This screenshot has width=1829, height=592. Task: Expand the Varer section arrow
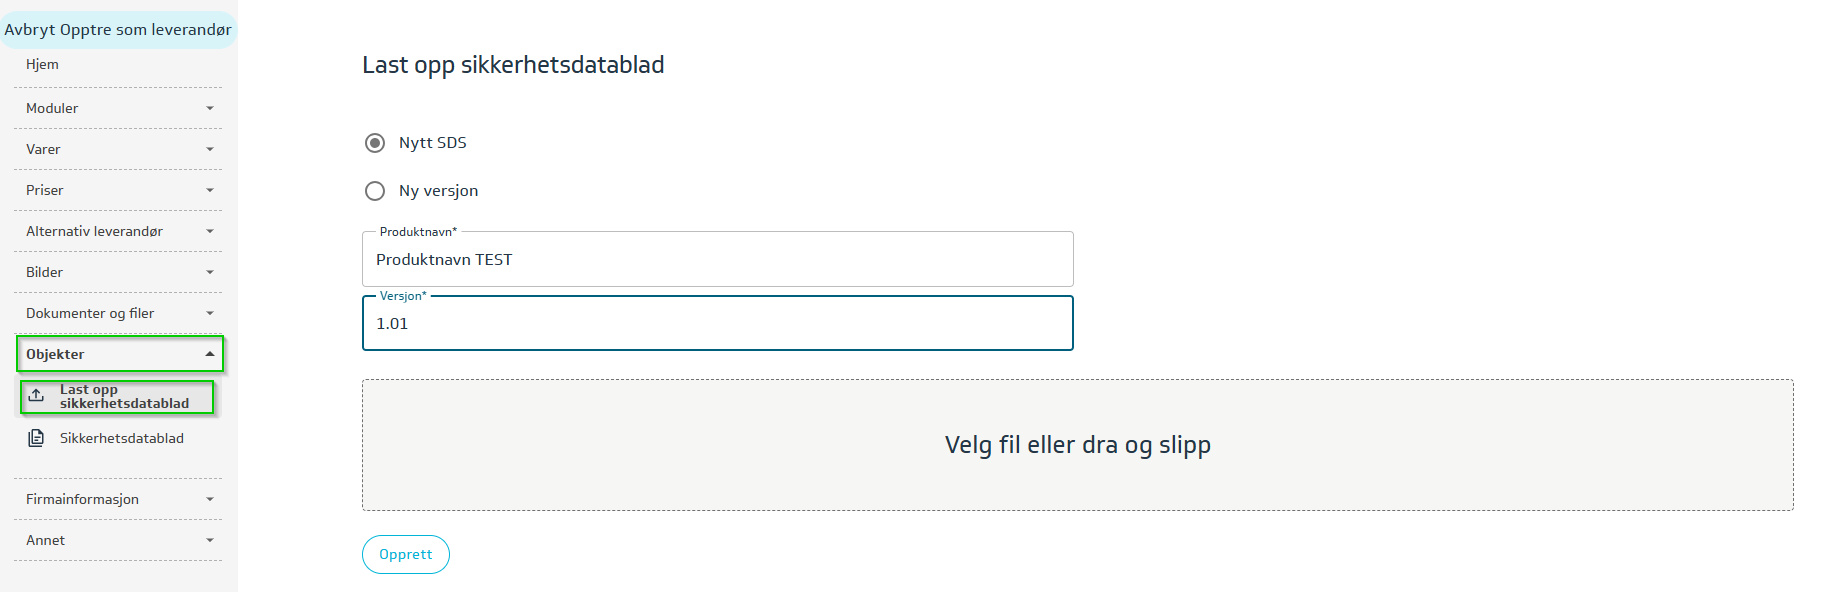pos(210,149)
